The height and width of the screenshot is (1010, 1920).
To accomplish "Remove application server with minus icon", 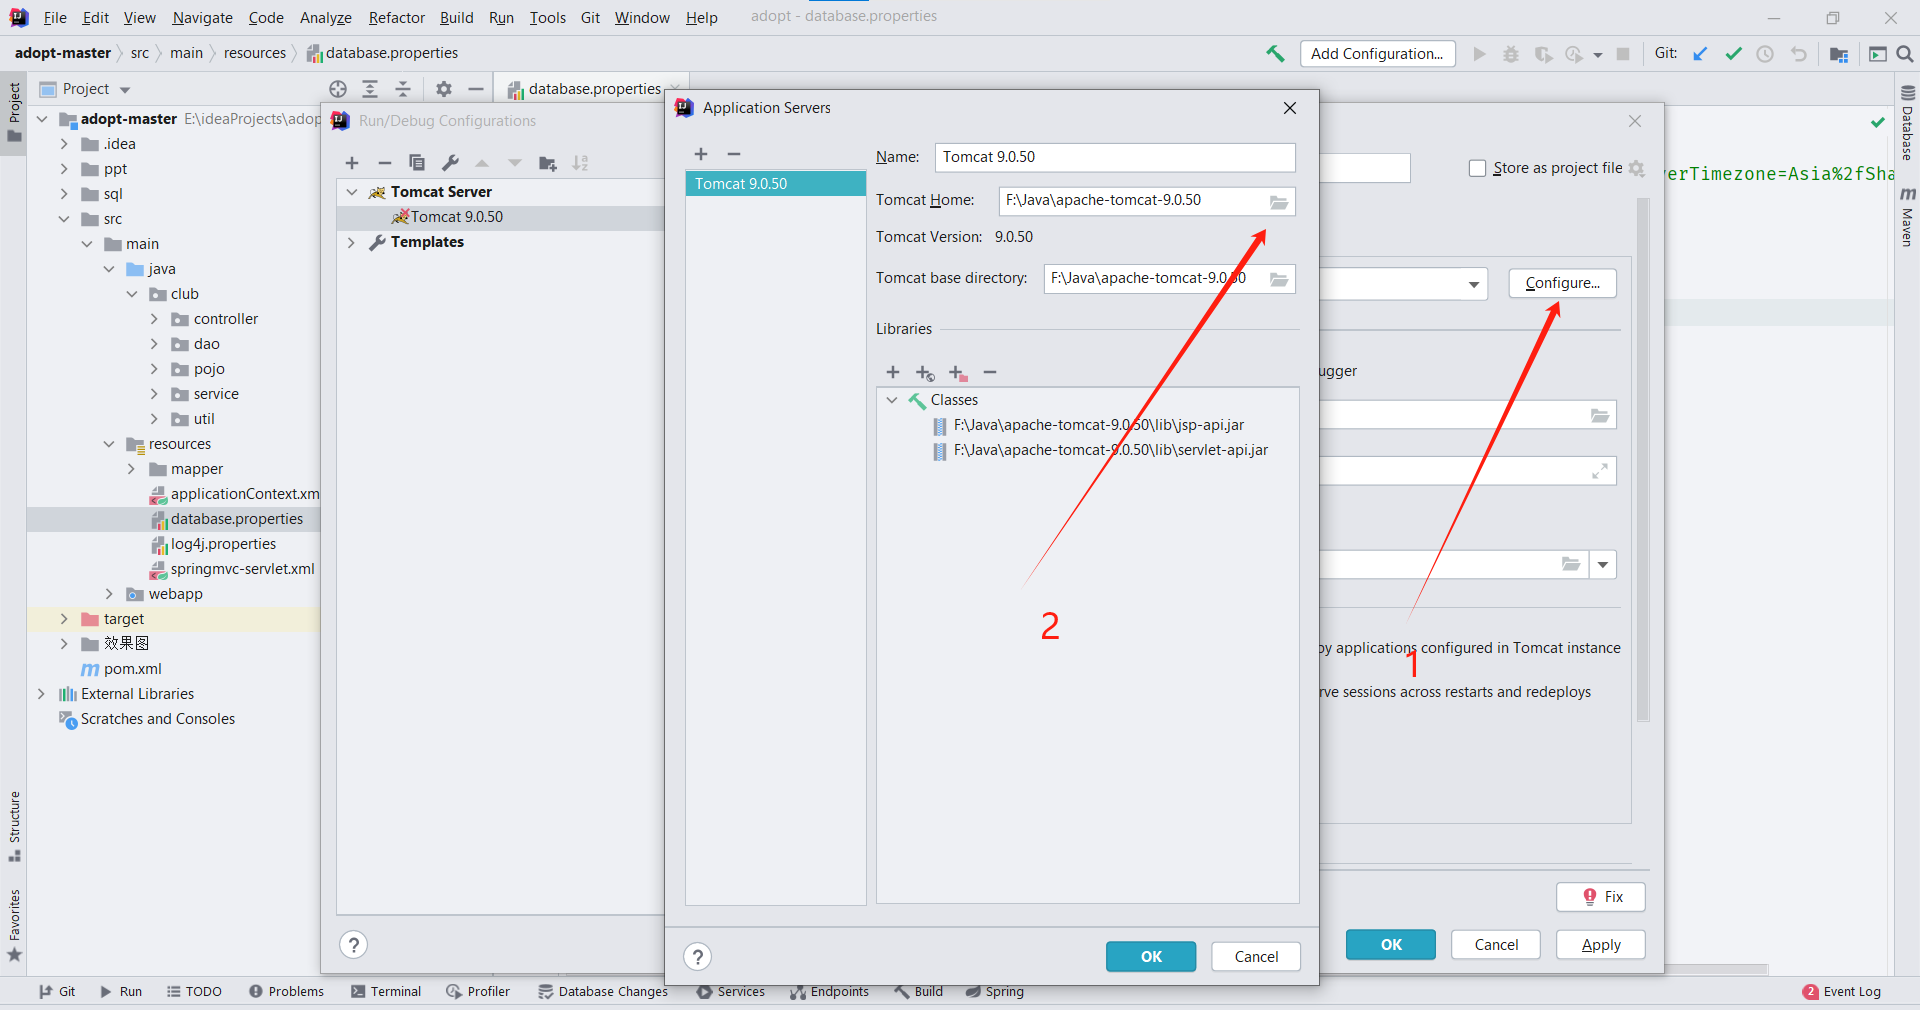I will pos(734,154).
